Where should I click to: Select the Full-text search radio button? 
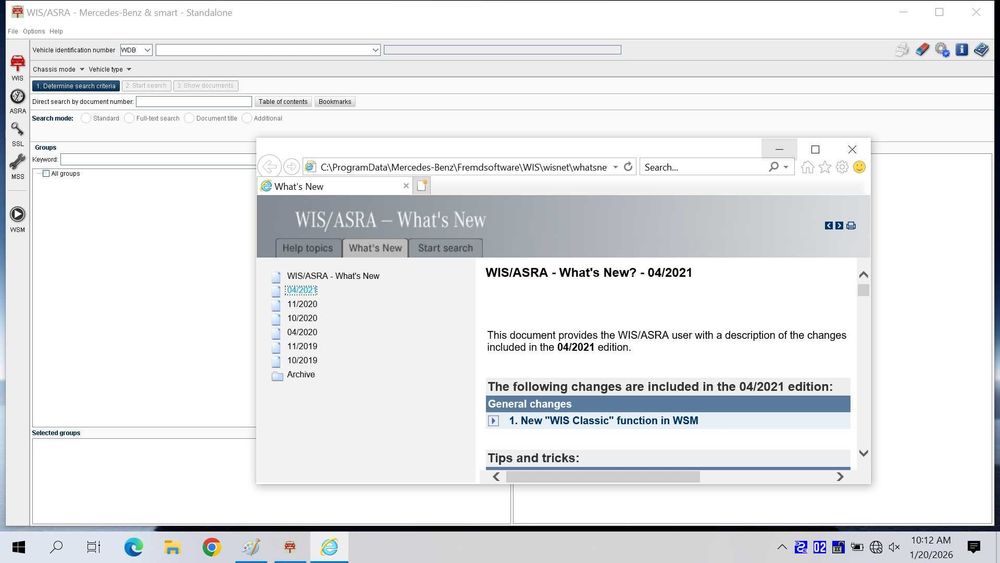129,119
